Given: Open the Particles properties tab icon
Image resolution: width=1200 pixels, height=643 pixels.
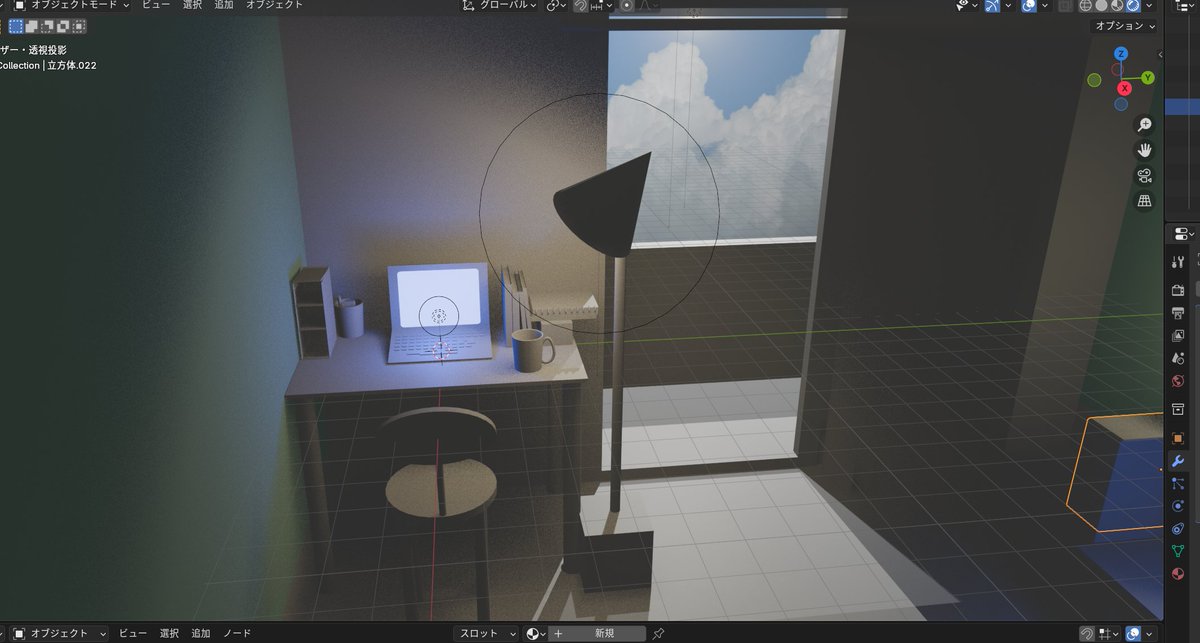Looking at the screenshot, I should (x=1177, y=484).
